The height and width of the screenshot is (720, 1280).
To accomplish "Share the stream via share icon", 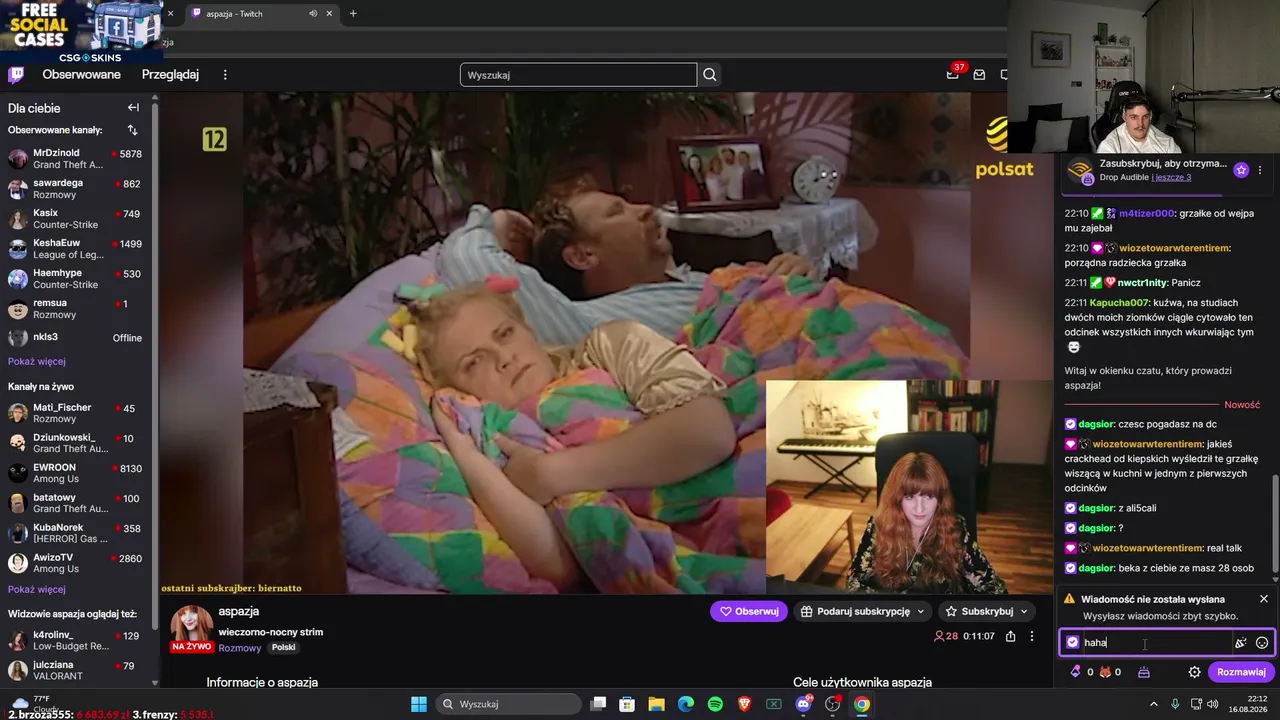I will pyautogui.click(x=1011, y=636).
